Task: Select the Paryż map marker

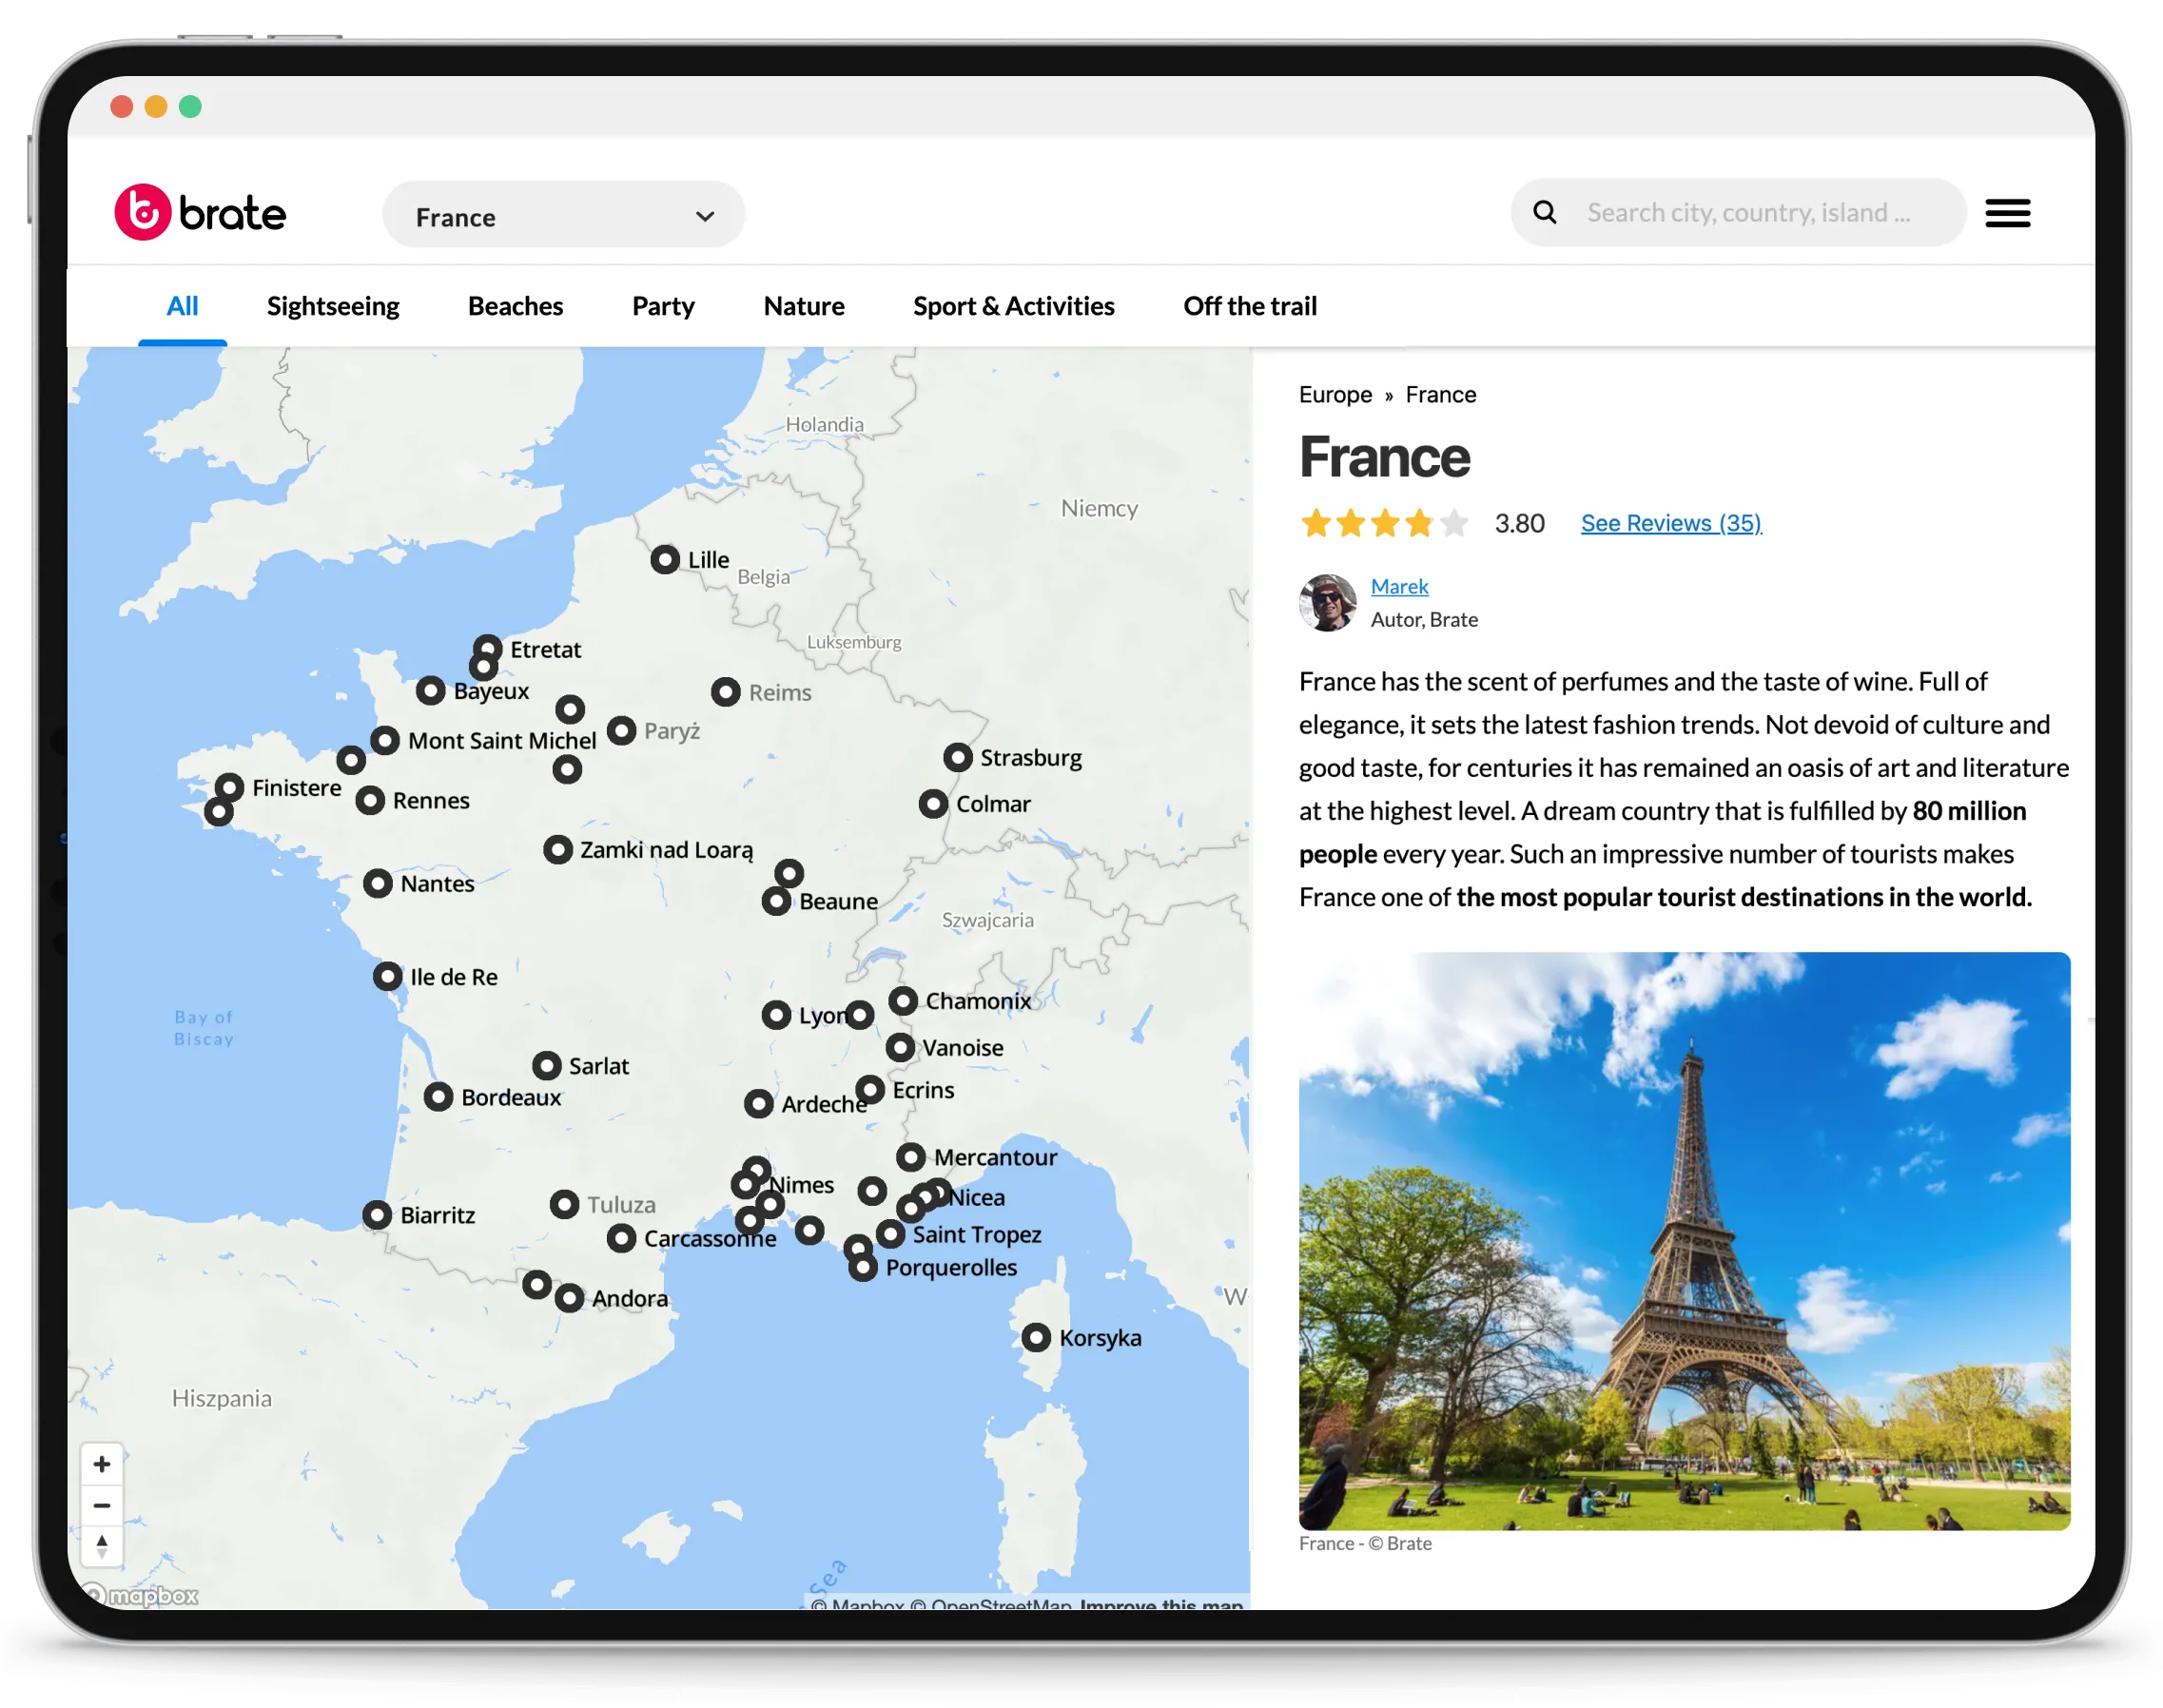Action: (x=622, y=731)
